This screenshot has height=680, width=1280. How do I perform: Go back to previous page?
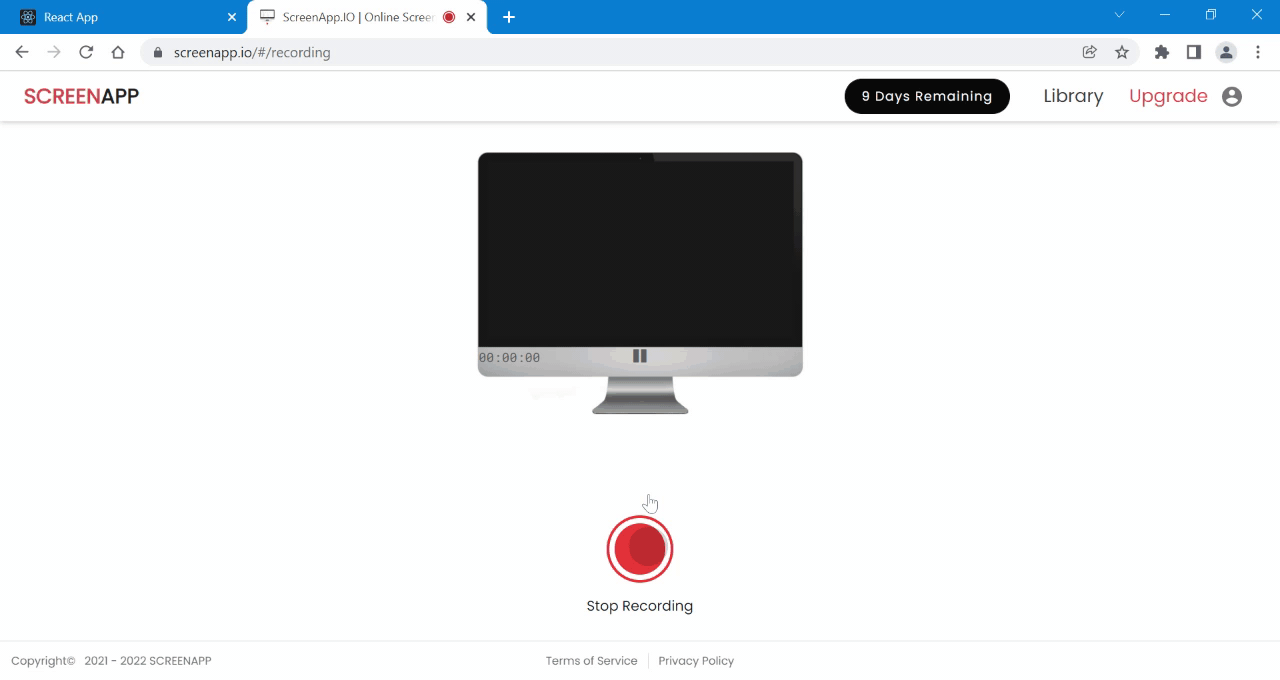tap(22, 52)
